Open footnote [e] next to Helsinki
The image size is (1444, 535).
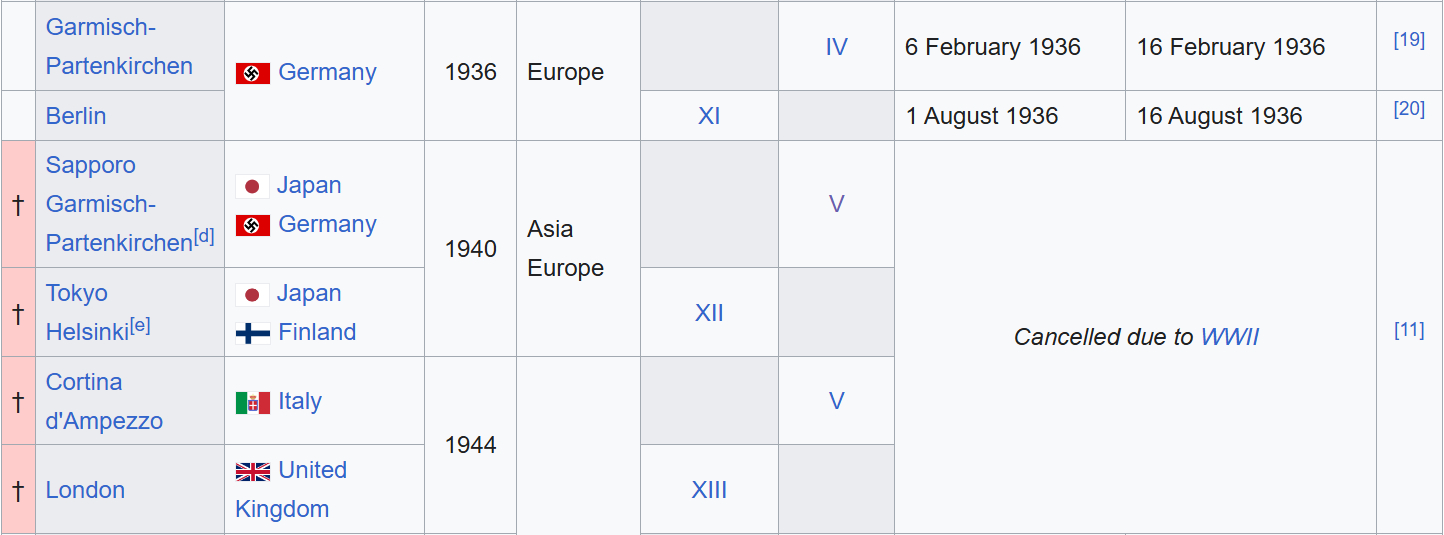pos(140,325)
